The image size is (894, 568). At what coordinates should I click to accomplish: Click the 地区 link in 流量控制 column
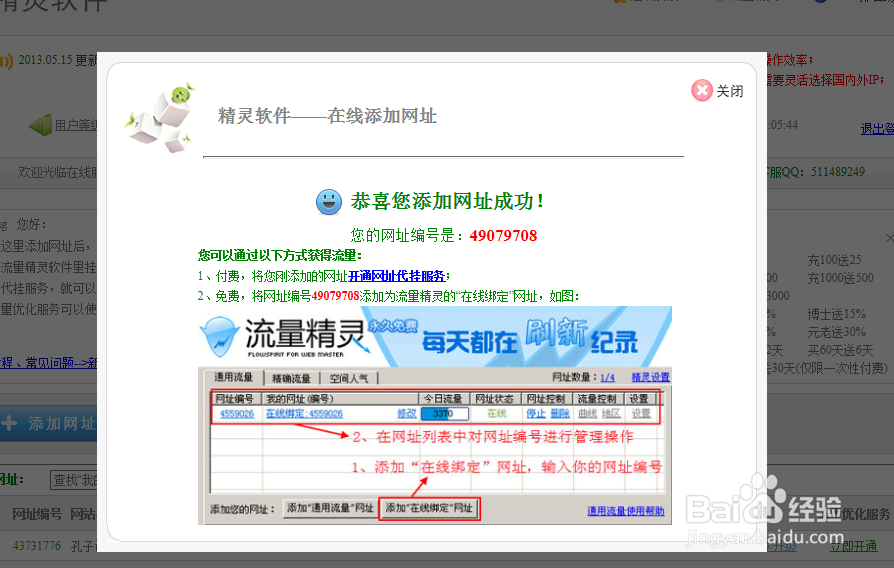[611, 413]
